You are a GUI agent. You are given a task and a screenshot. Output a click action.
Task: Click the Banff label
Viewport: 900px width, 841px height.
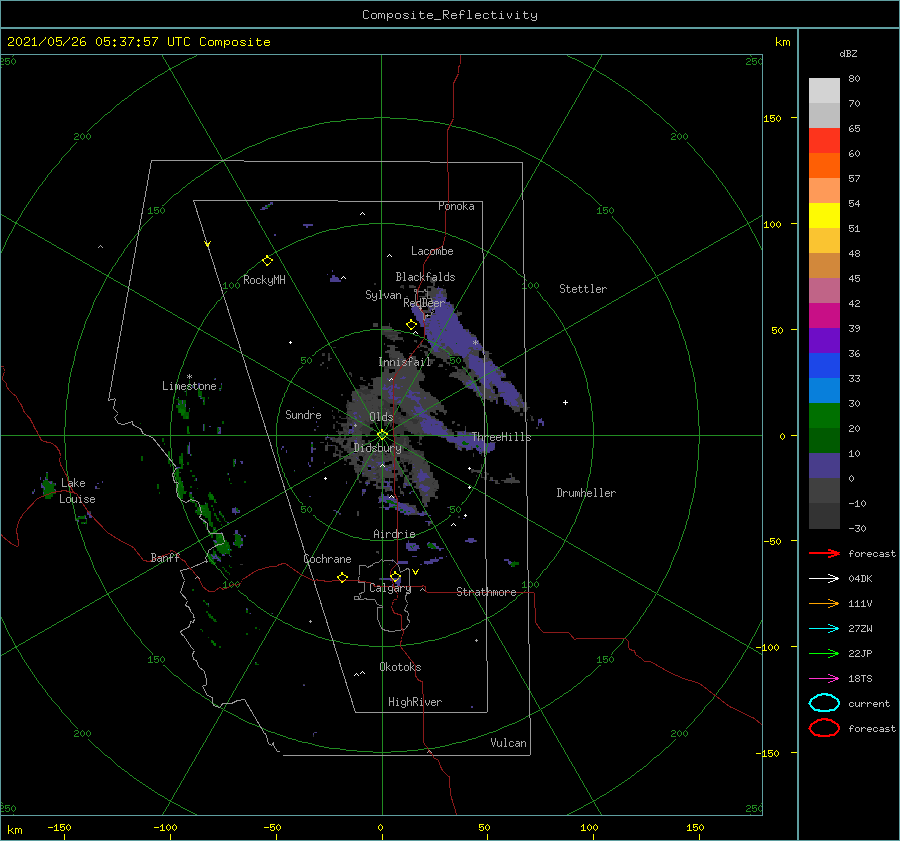tap(165, 557)
